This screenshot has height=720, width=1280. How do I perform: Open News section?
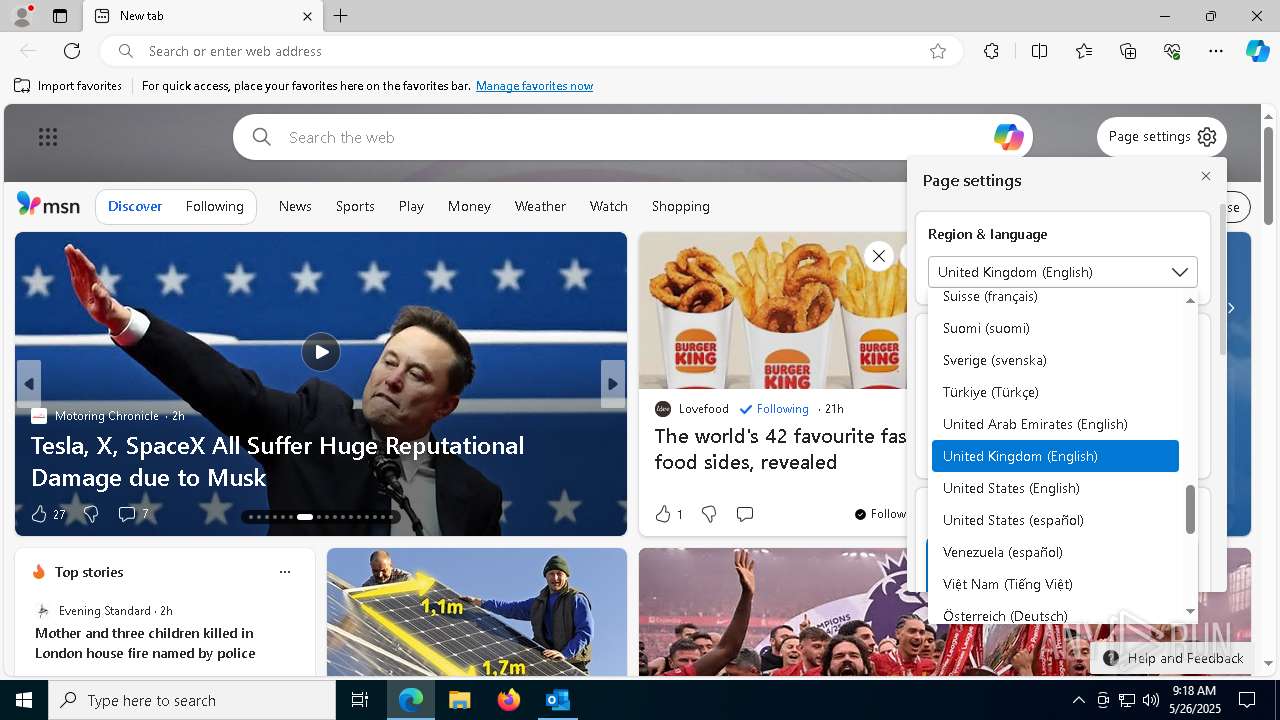click(x=295, y=206)
